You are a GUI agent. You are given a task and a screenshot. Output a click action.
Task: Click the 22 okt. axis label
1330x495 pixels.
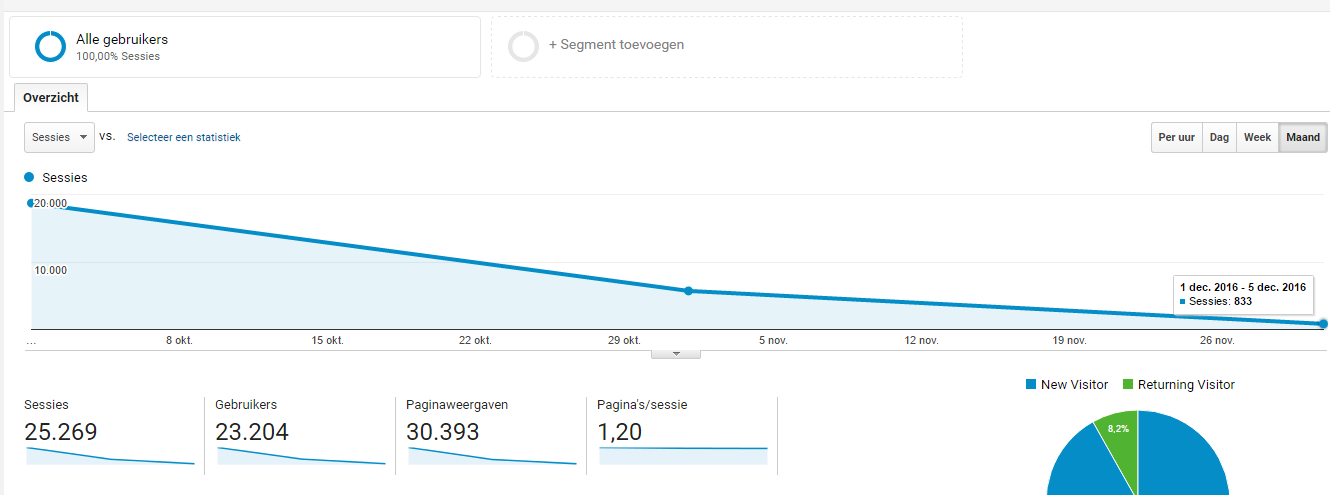475,341
